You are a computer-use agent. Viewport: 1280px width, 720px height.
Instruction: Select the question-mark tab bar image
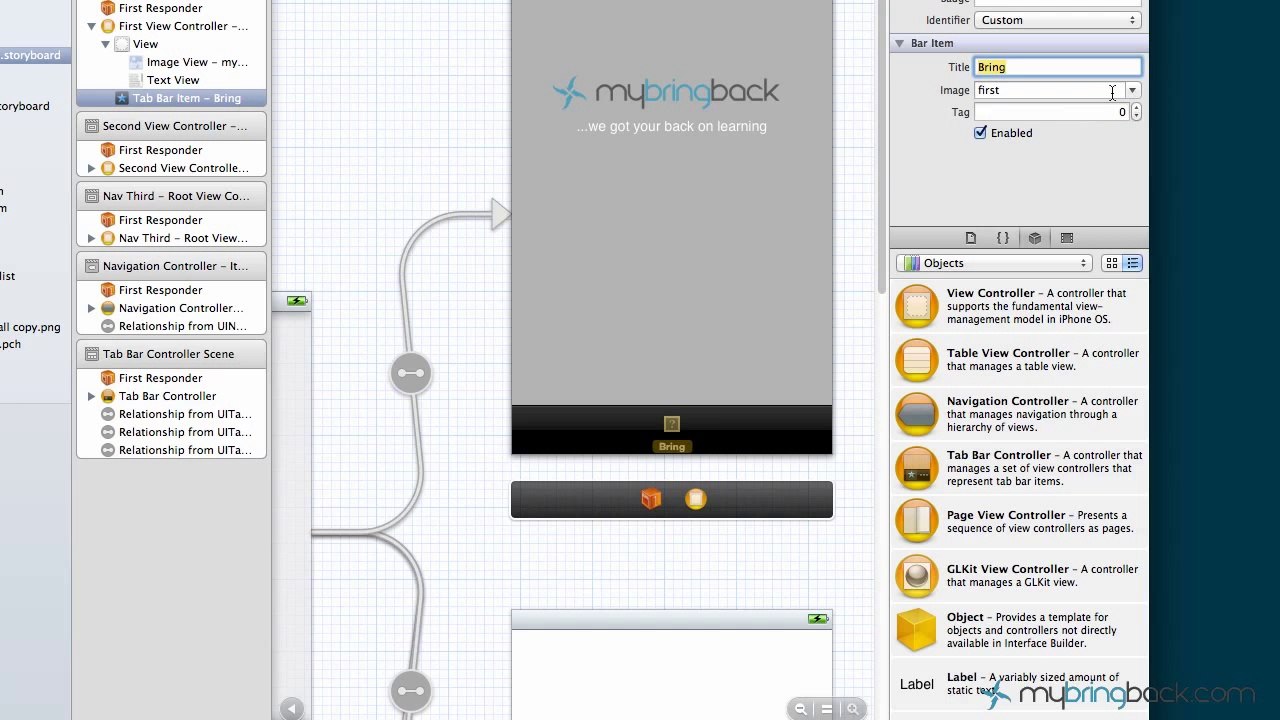pyautogui.click(x=672, y=424)
